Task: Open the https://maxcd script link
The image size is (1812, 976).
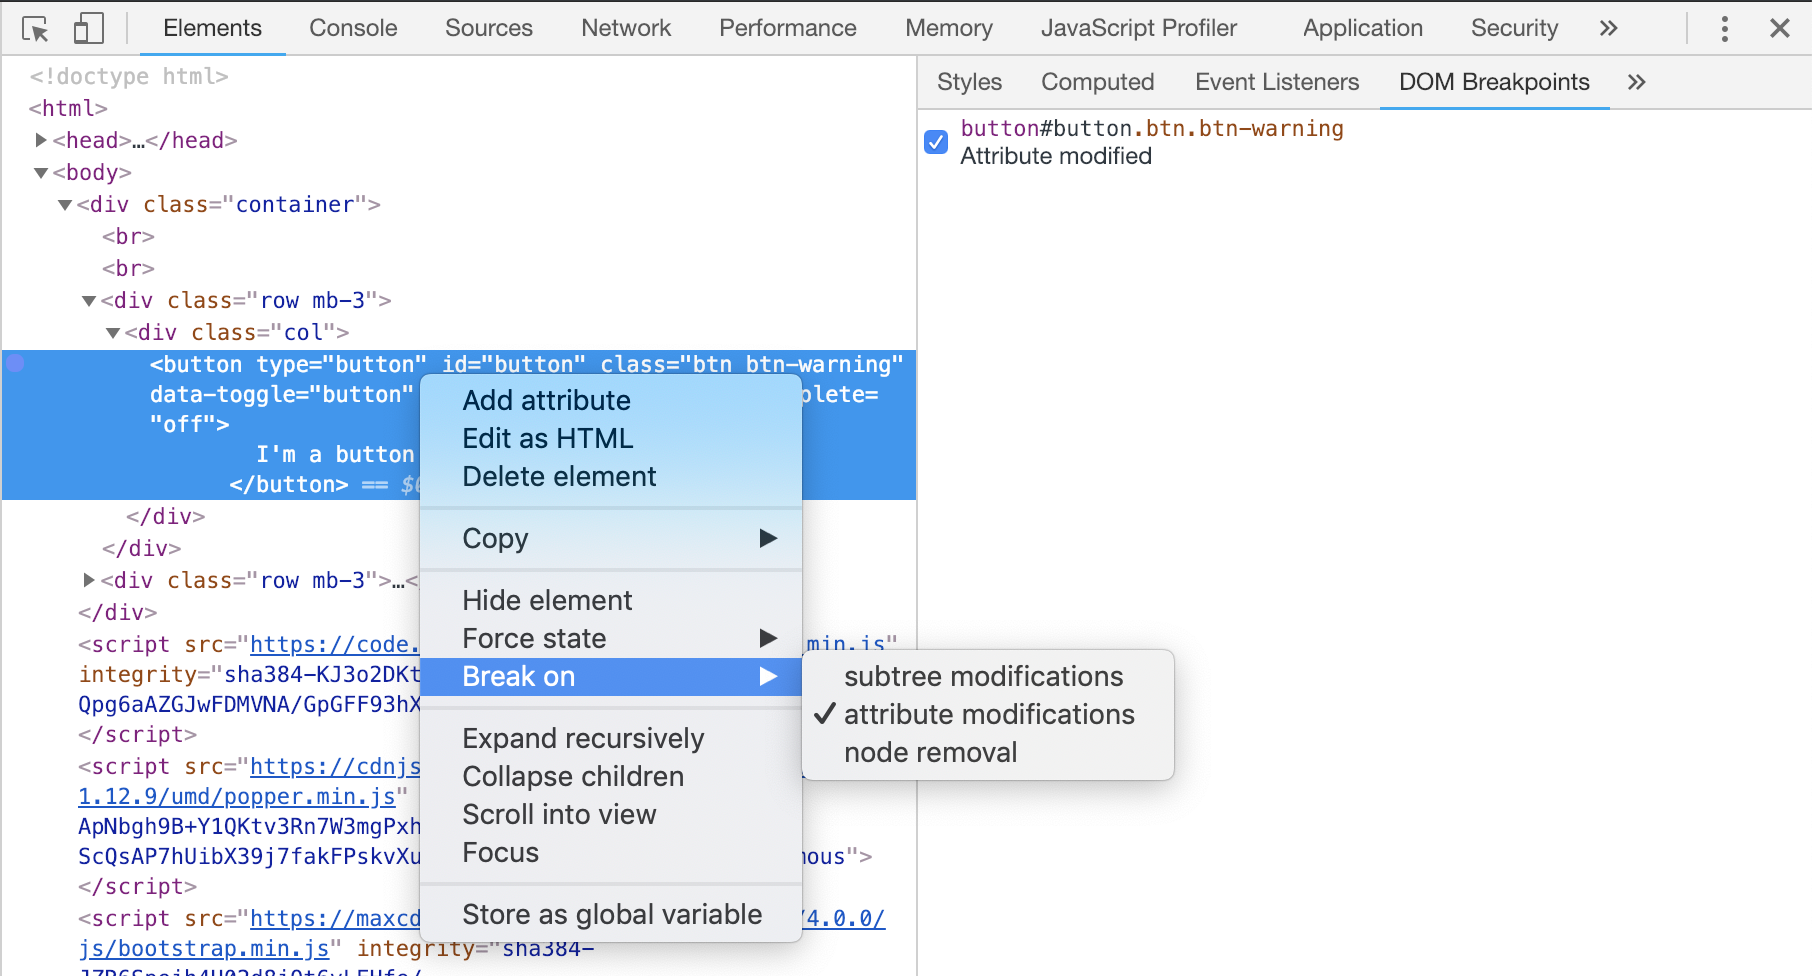Action: coord(335,919)
